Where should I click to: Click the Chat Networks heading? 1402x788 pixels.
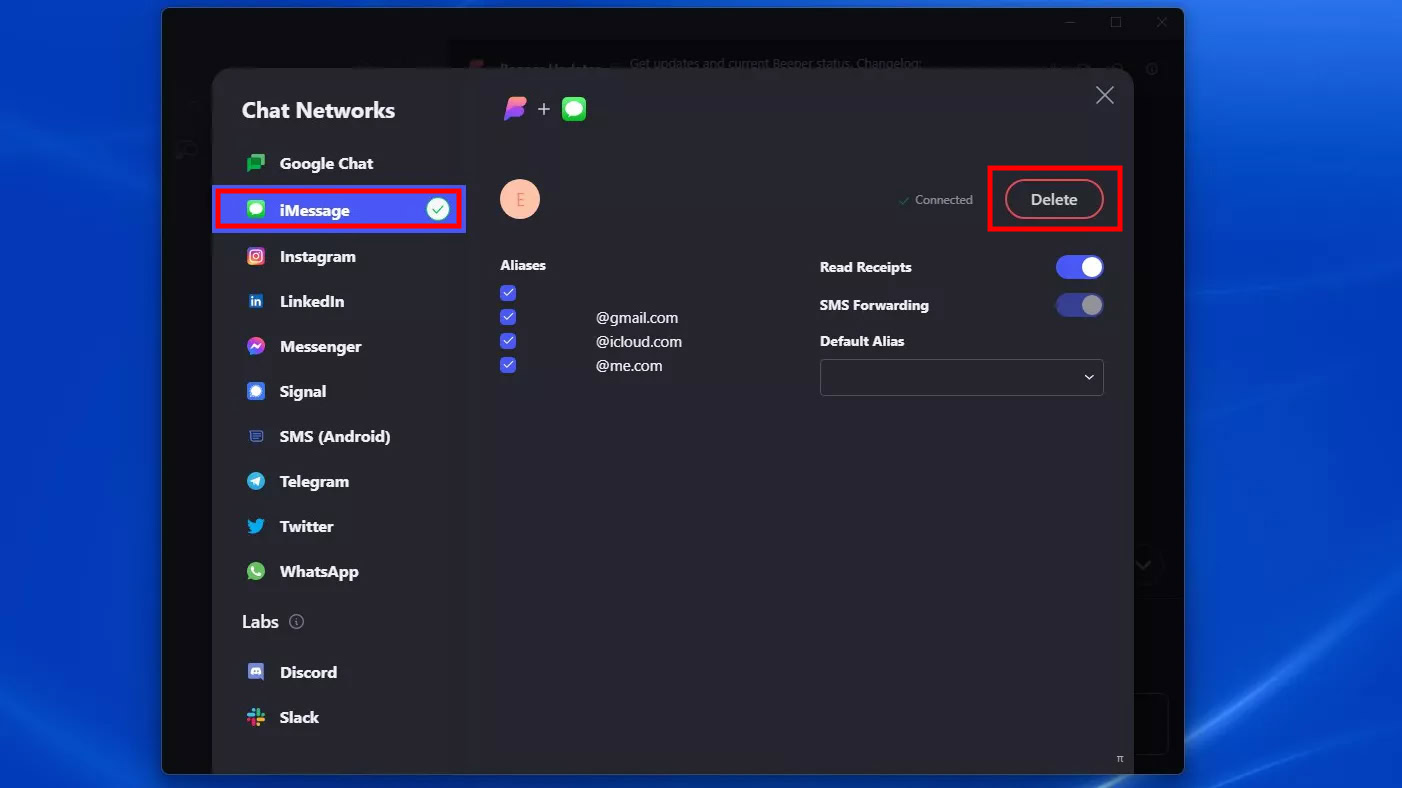pos(318,110)
